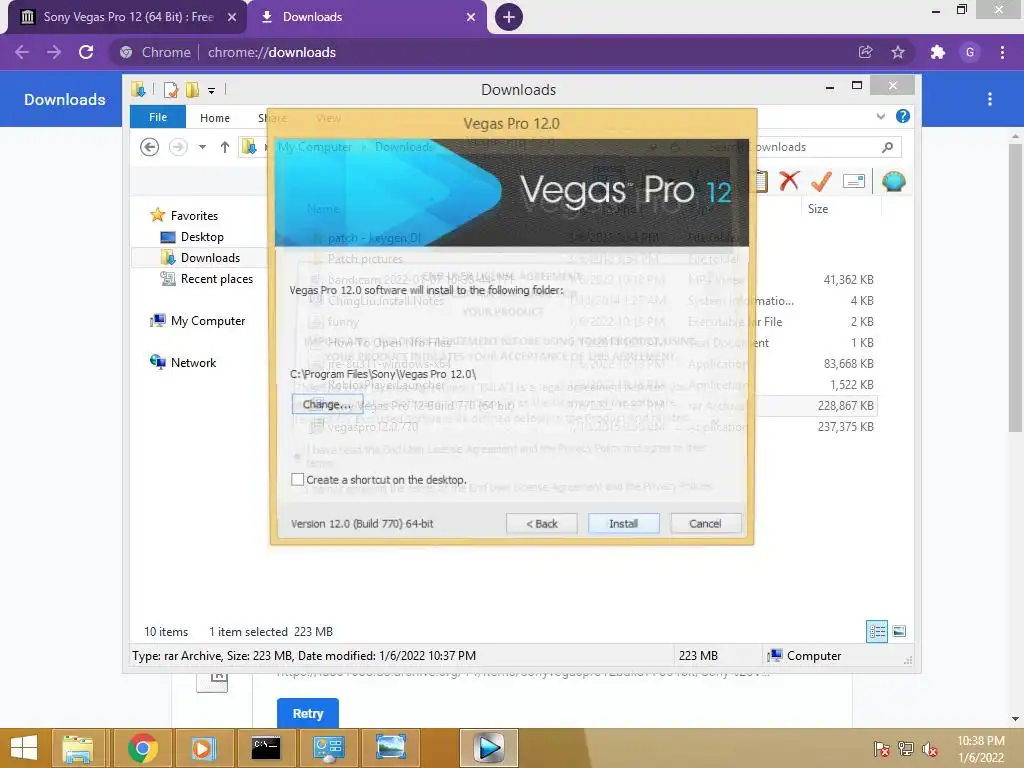Open the recent locations dropdown arrow
Image resolution: width=1024 pixels, height=768 pixels.
coord(202,147)
